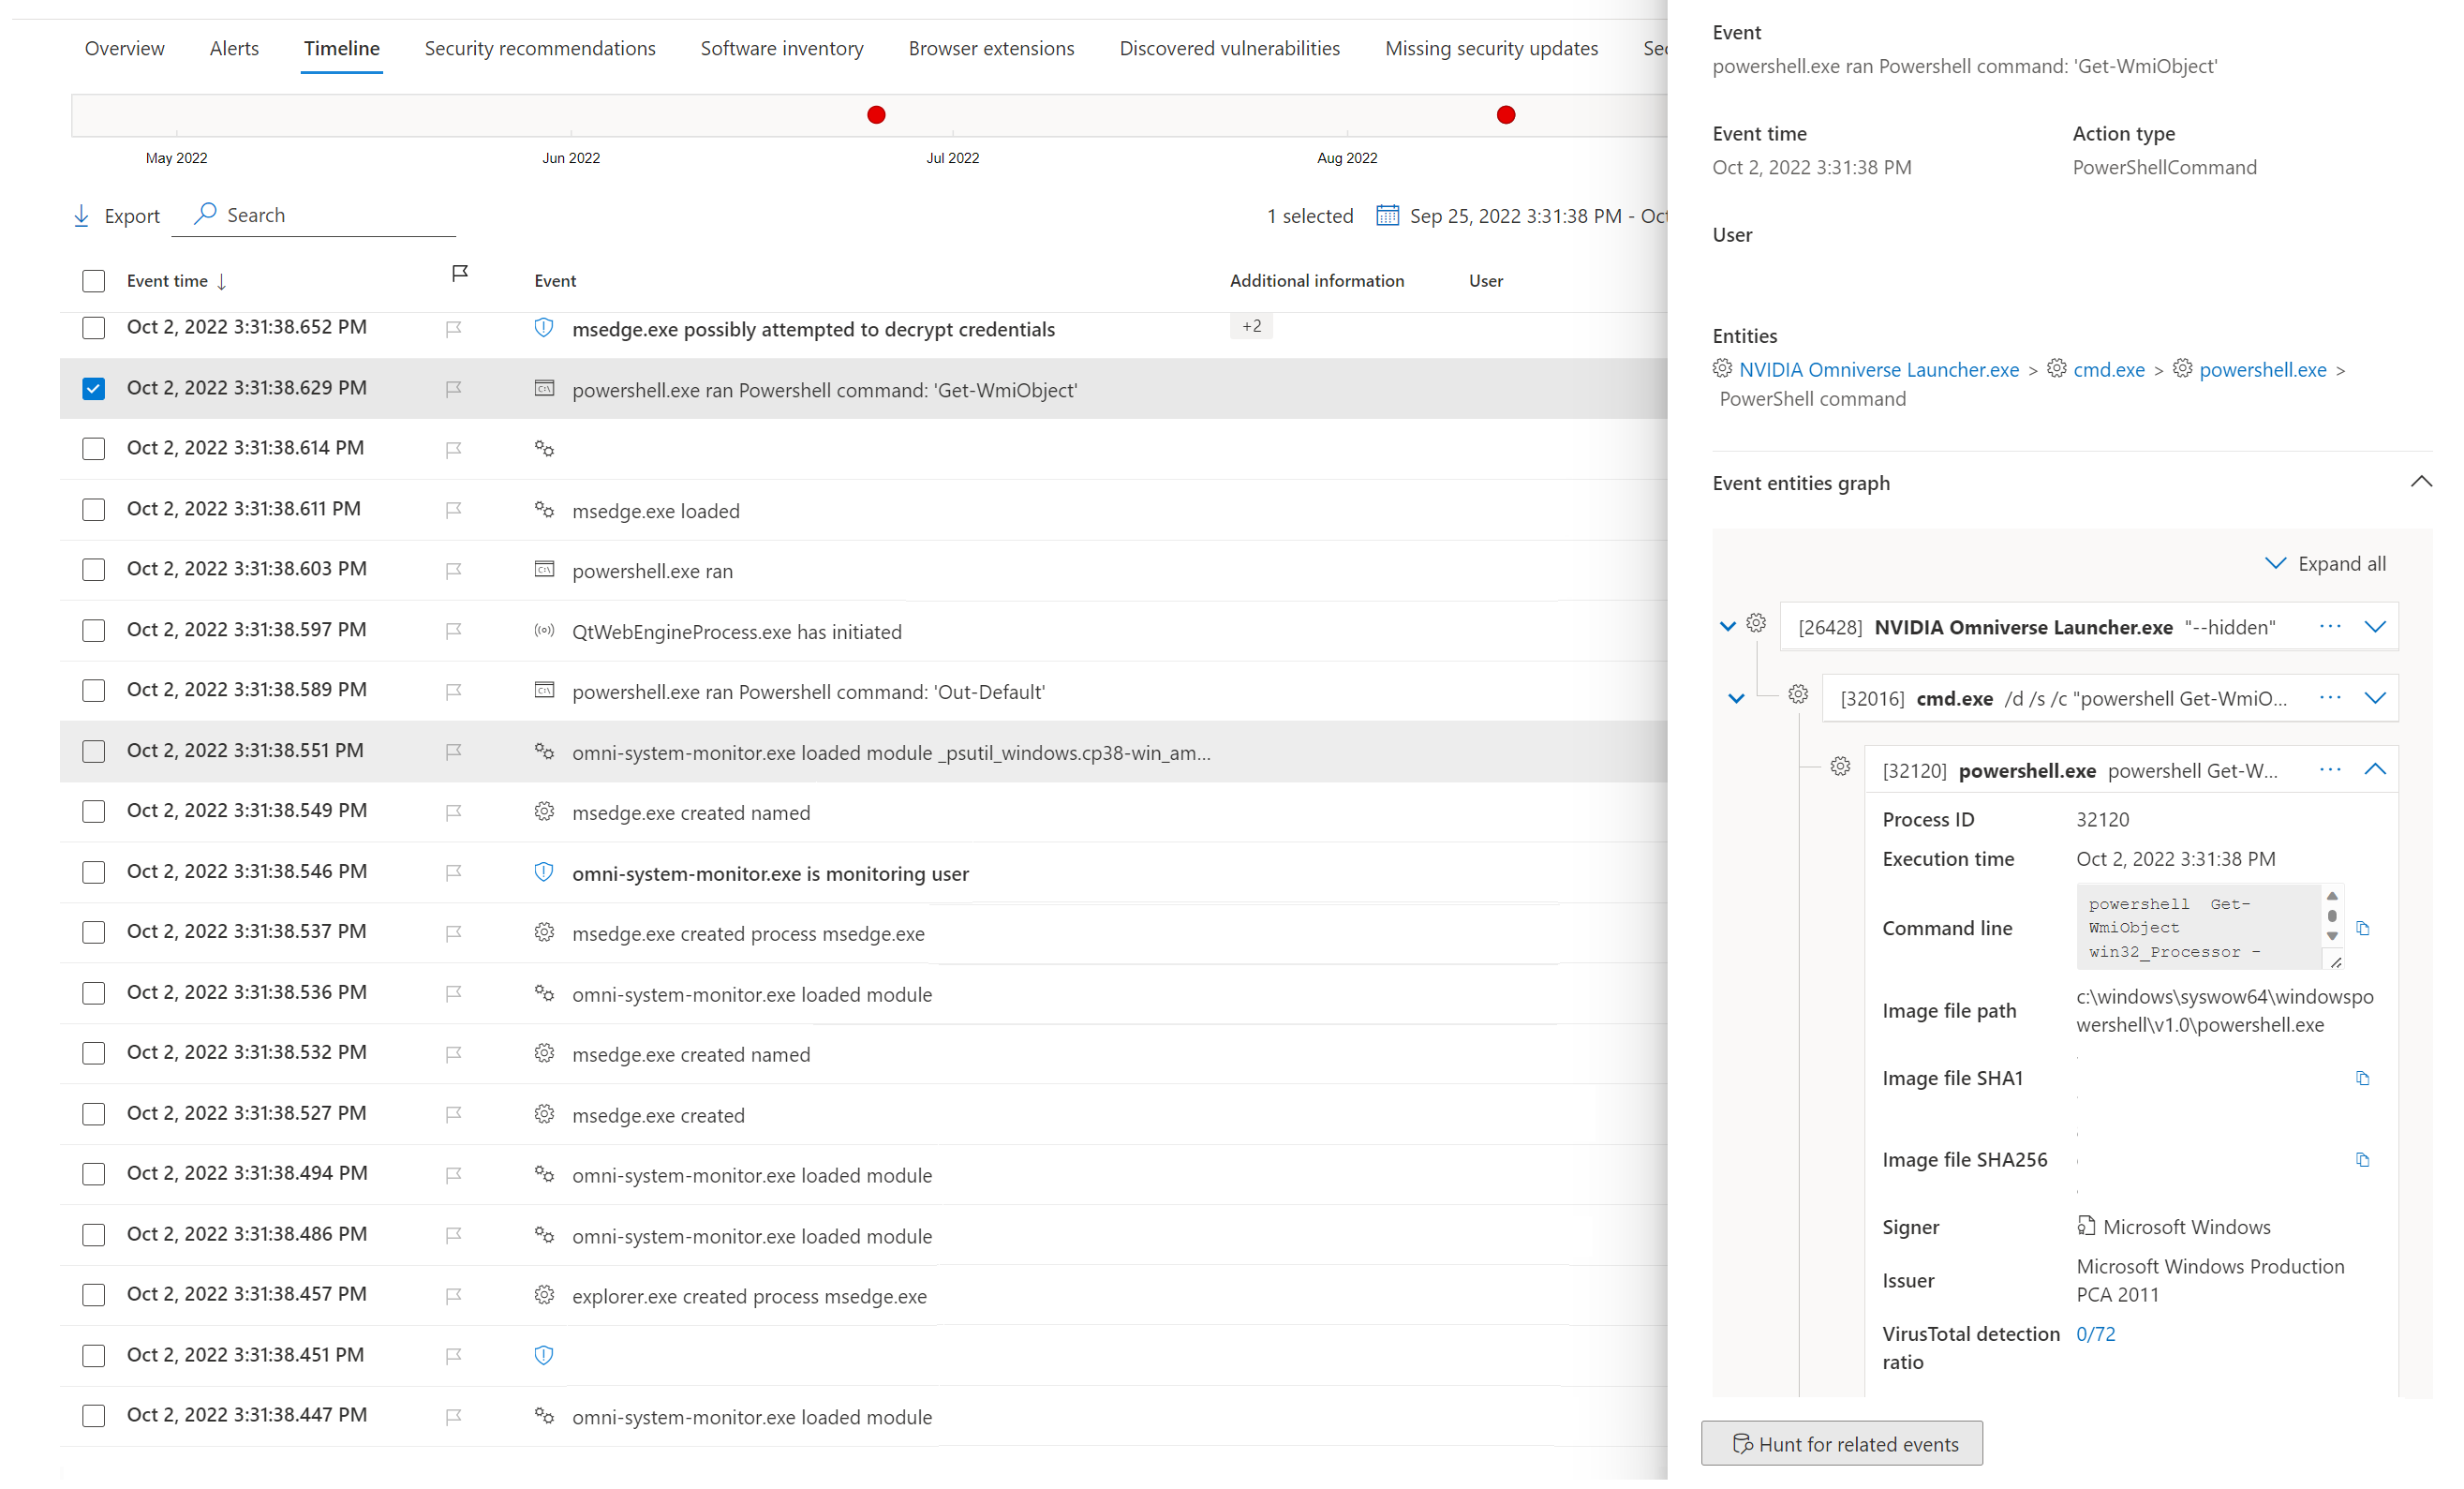Check the QtWebEngineProcess.exe event row
2464x1489 pixels.
pos(94,631)
